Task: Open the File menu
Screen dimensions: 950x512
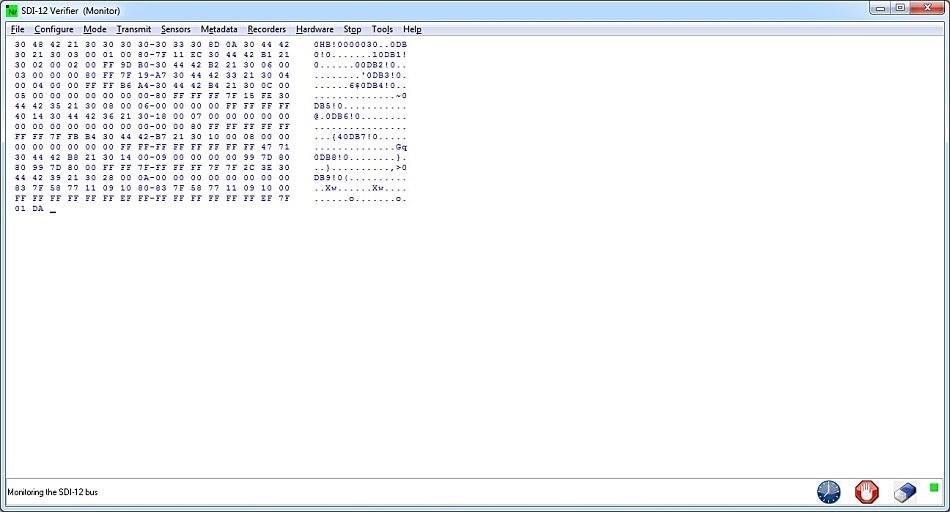Action: tap(18, 29)
